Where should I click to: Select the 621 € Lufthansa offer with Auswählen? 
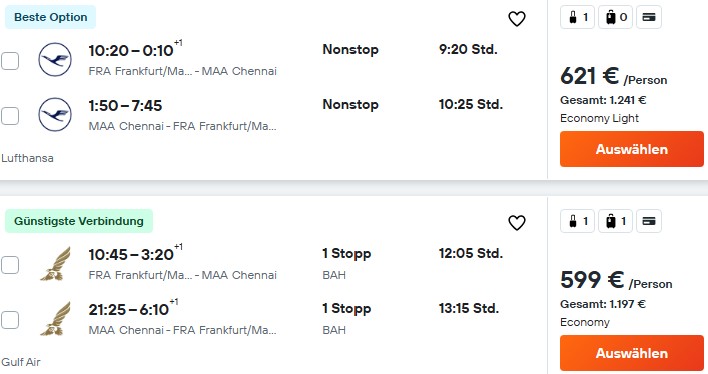pyautogui.click(x=632, y=149)
